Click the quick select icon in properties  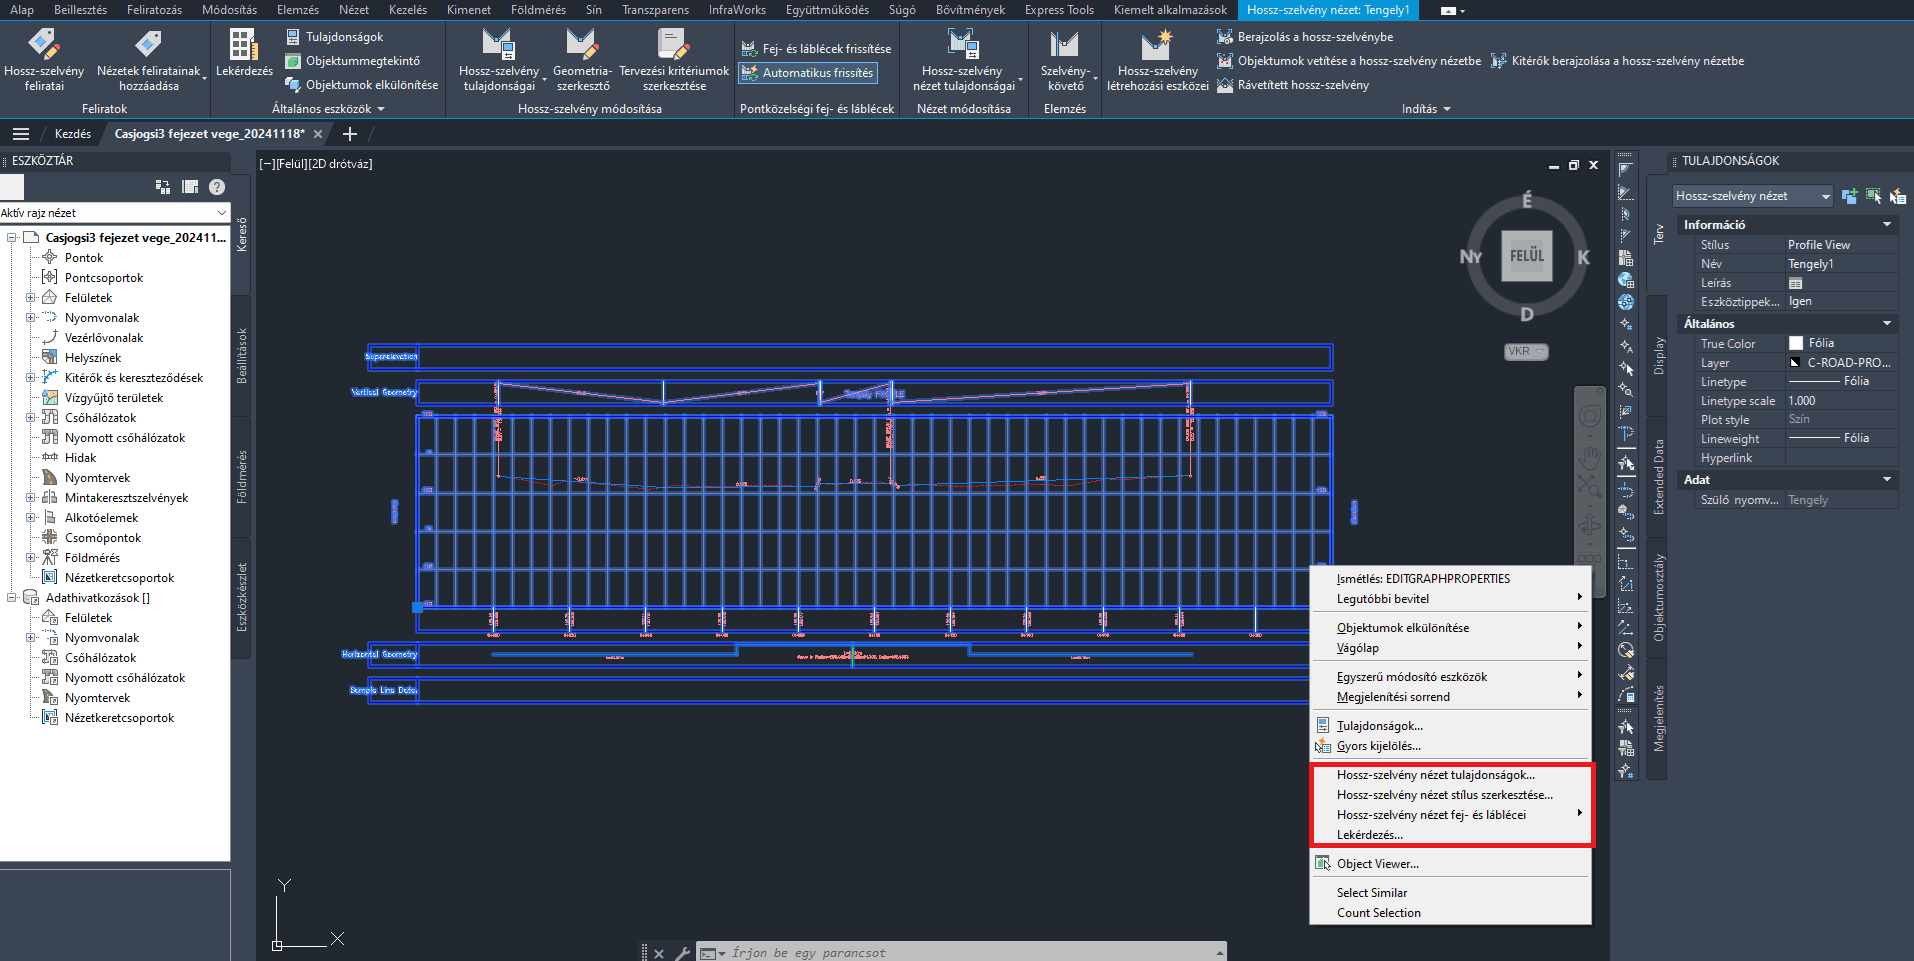click(1897, 196)
